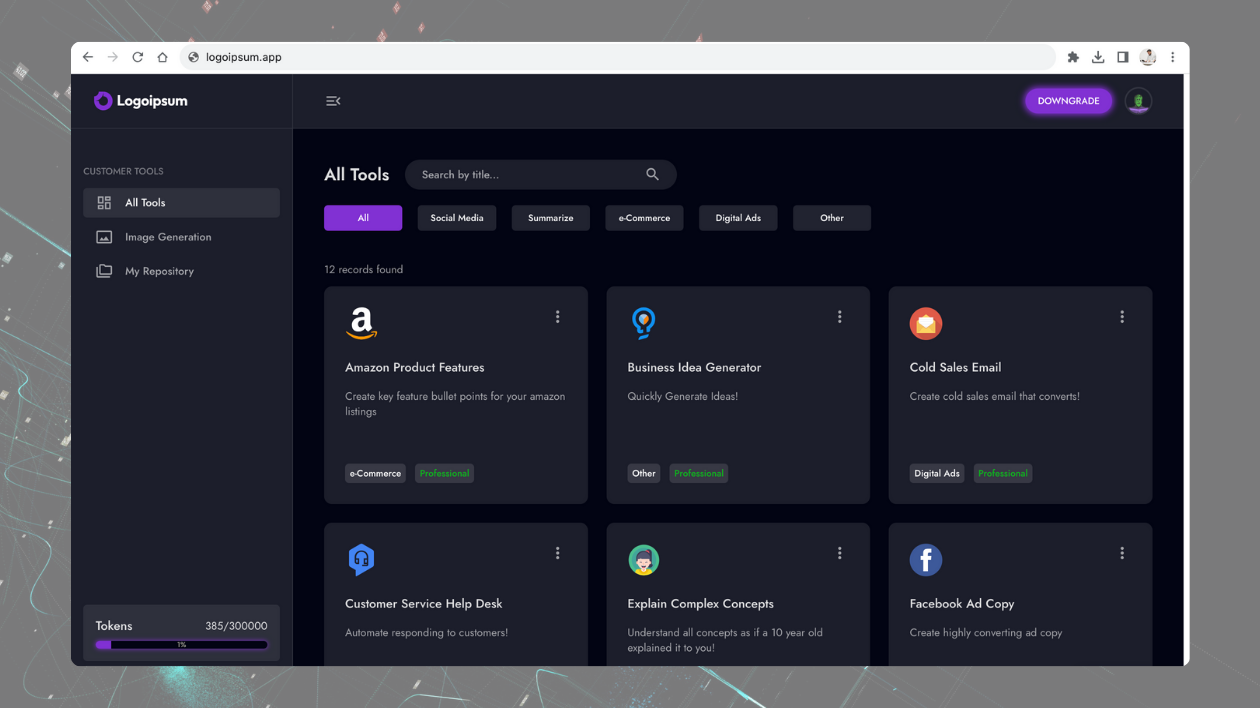Image resolution: width=1260 pixels, height=708 pixels.
Task: Click Professional tag on Cold Sales Email card
Action: click(1003, 473)
